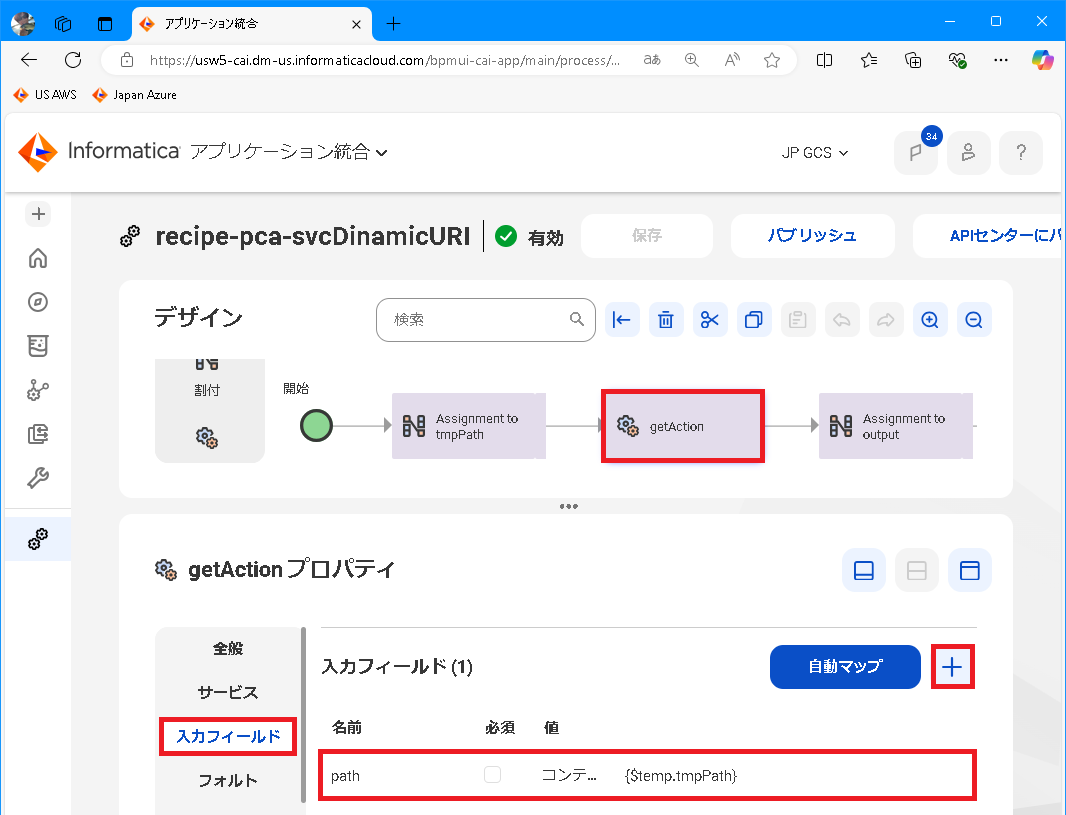1066x815 pixels.
Task: Click the service gear icon in step palette
Action: click(207, 437)
